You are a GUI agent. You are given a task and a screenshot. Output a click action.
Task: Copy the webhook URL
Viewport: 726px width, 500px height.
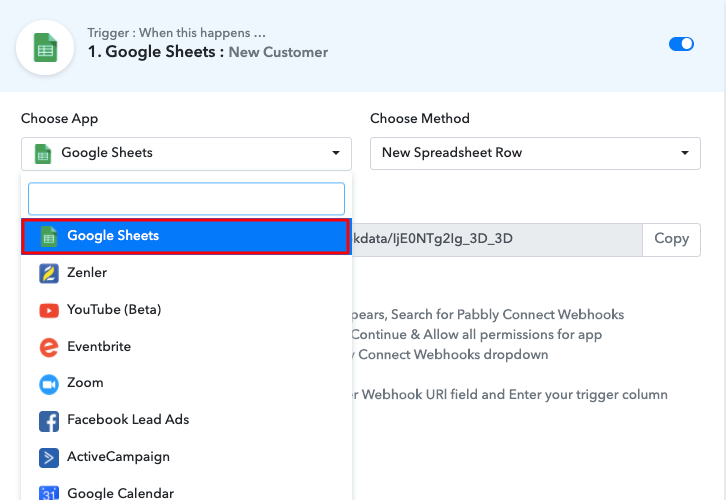[x=671, y=239]
